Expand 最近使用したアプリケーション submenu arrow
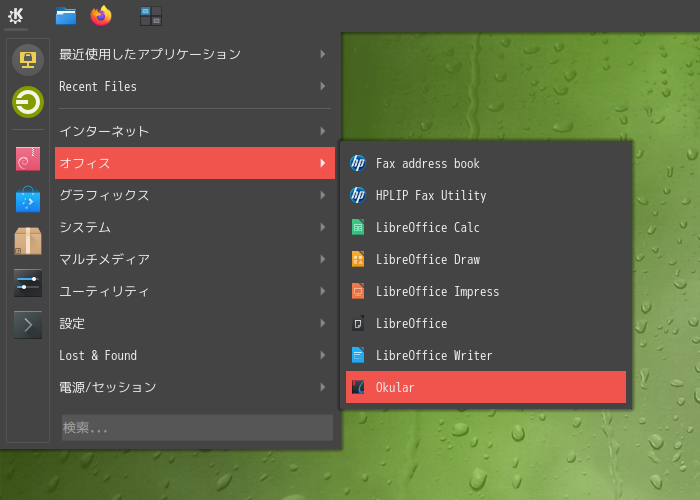 pyautogui.click(x=322, y=54)
